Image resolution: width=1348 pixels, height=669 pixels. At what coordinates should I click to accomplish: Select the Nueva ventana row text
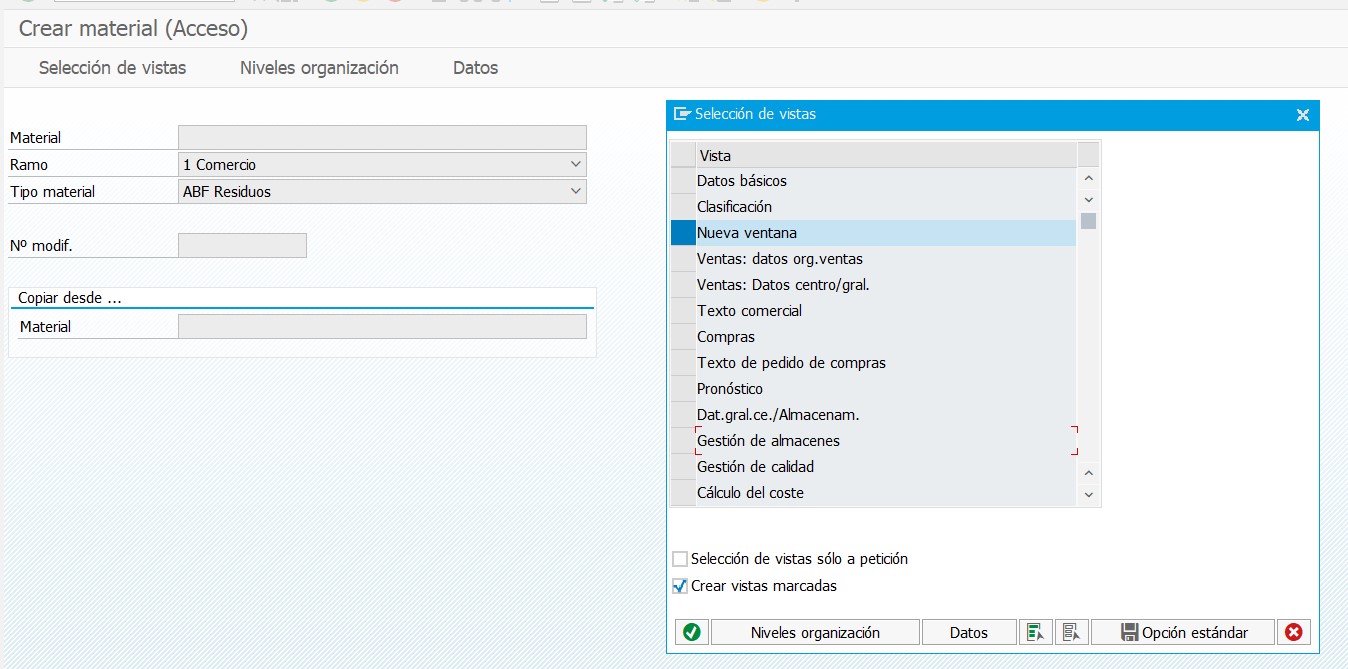(x=747, y=233)
